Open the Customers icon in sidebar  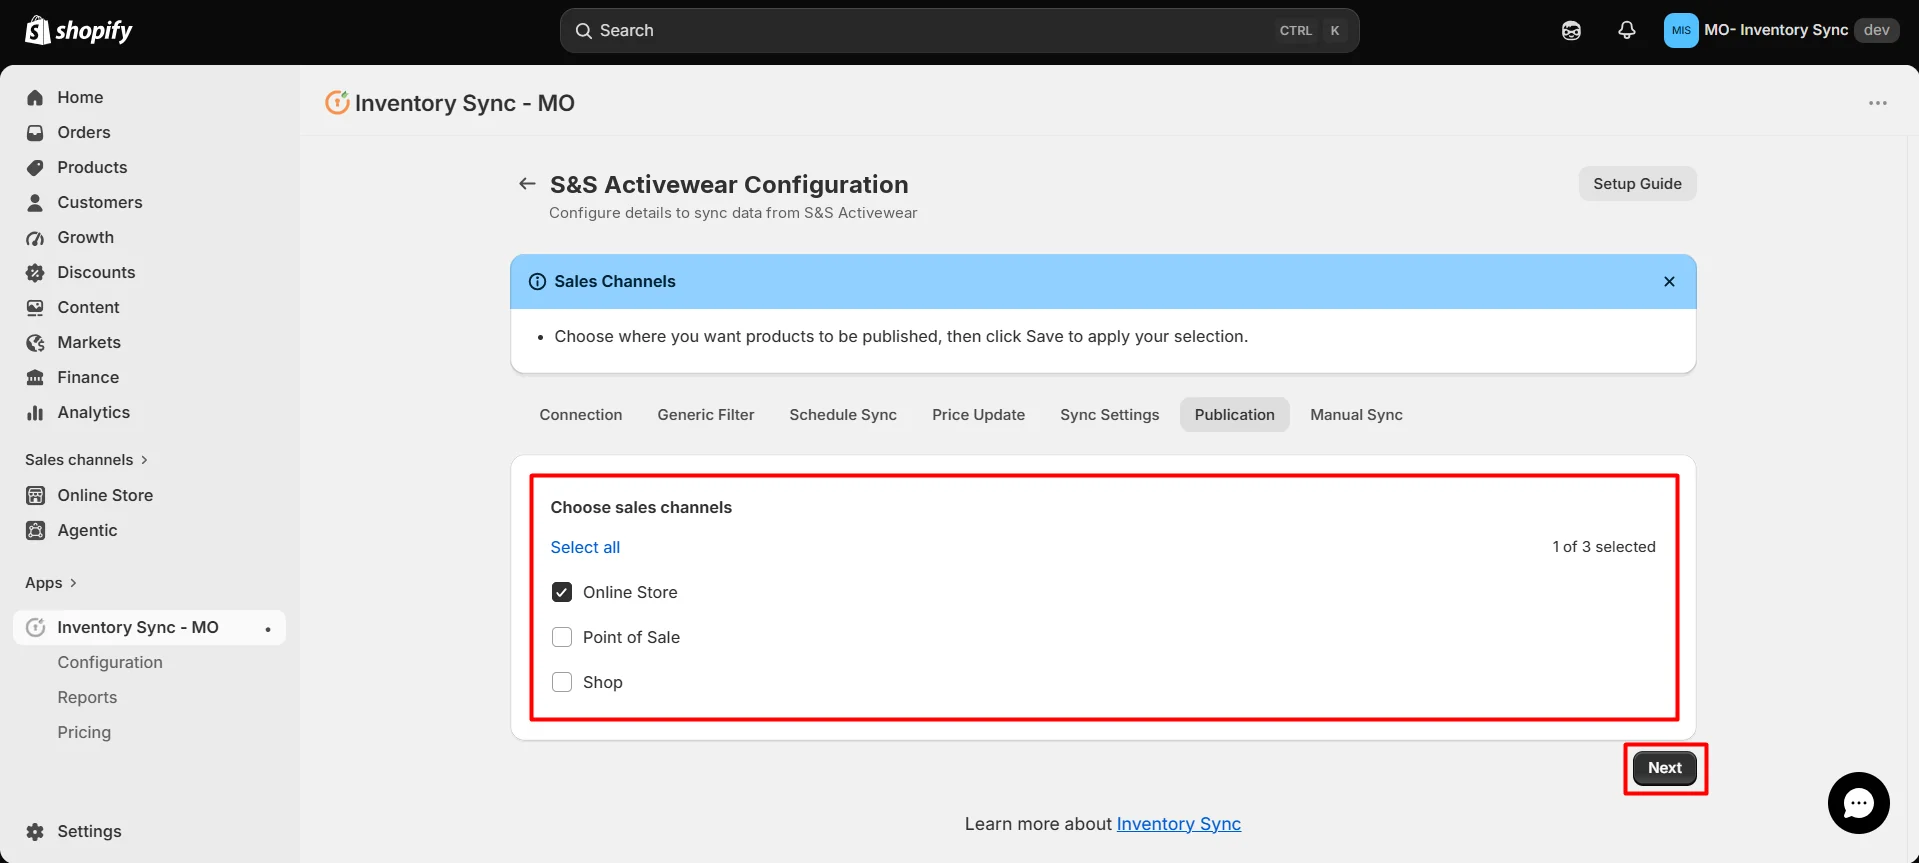point(35,203)
